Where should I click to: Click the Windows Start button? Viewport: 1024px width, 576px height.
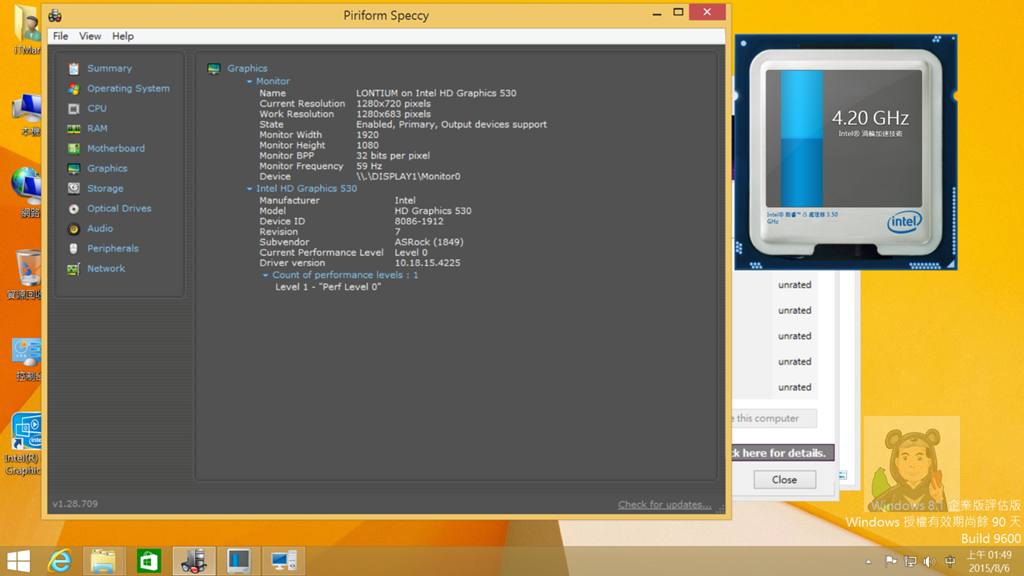[x=18, y=561]
